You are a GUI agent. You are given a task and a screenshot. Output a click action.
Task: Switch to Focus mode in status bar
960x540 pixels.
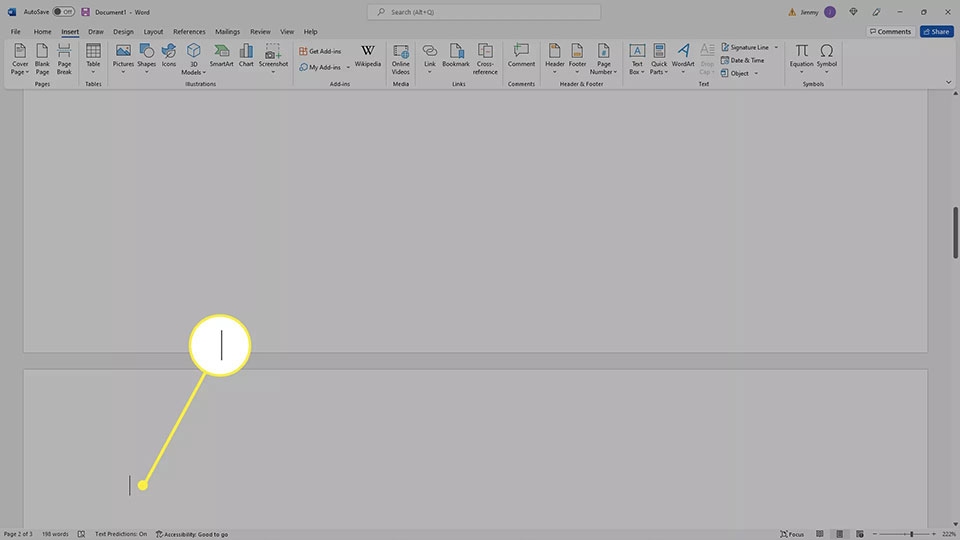(792, 534)
